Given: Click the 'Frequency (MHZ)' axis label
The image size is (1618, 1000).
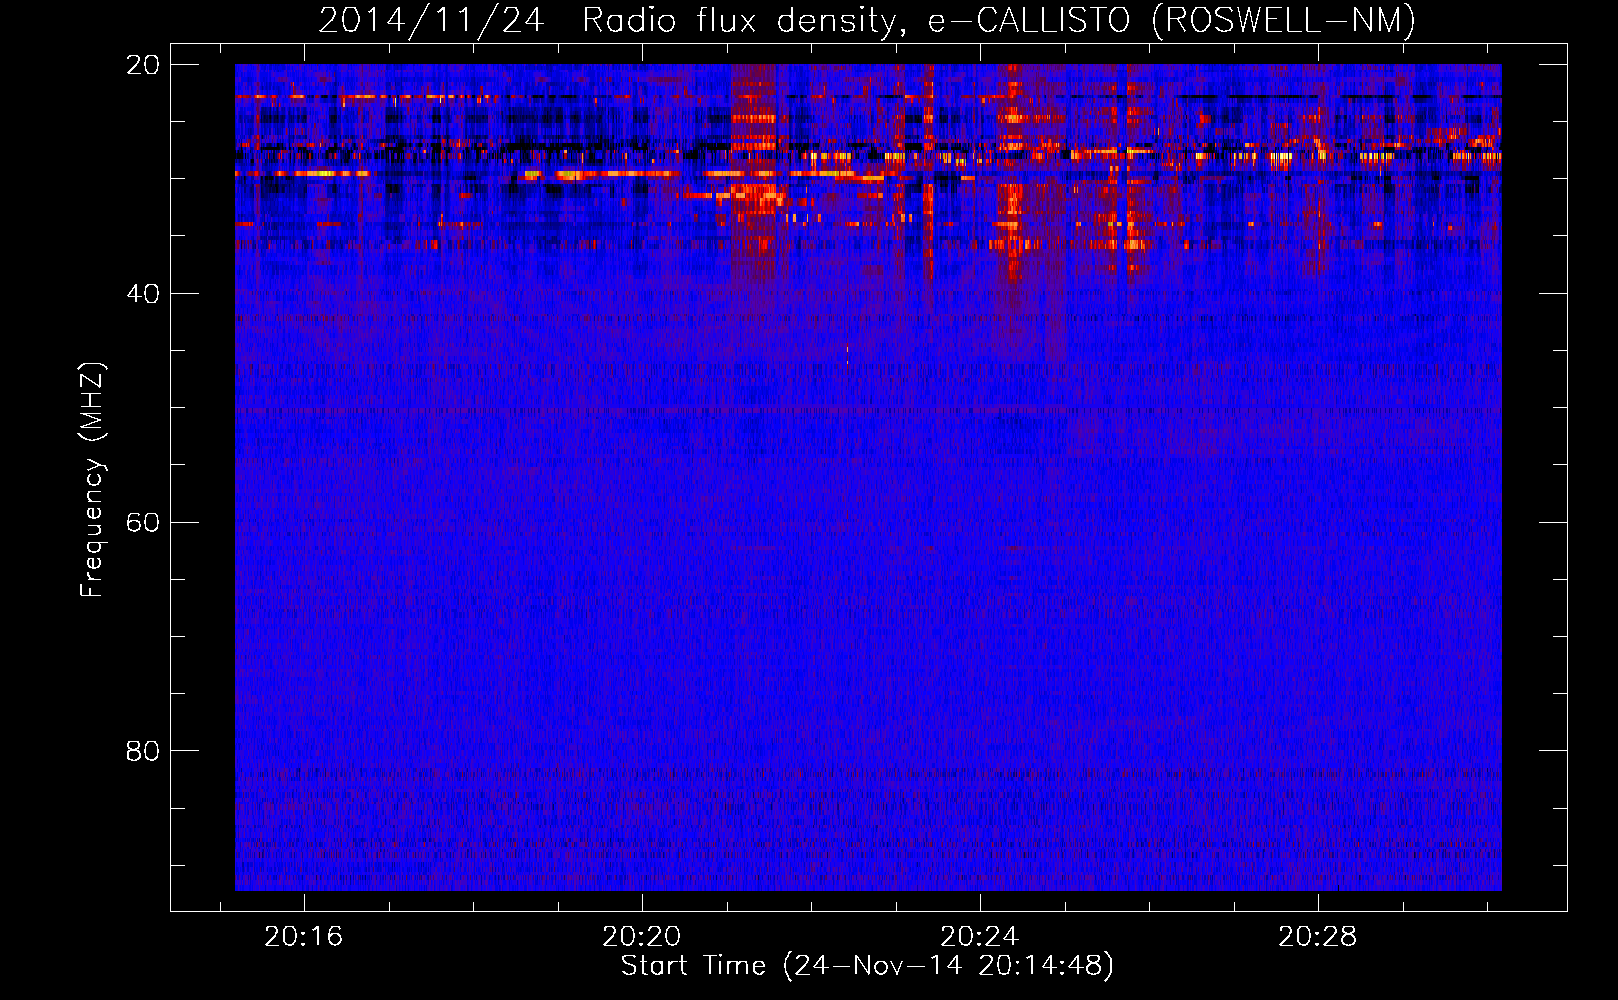Looking at the screenshot, I should point(92,479).
